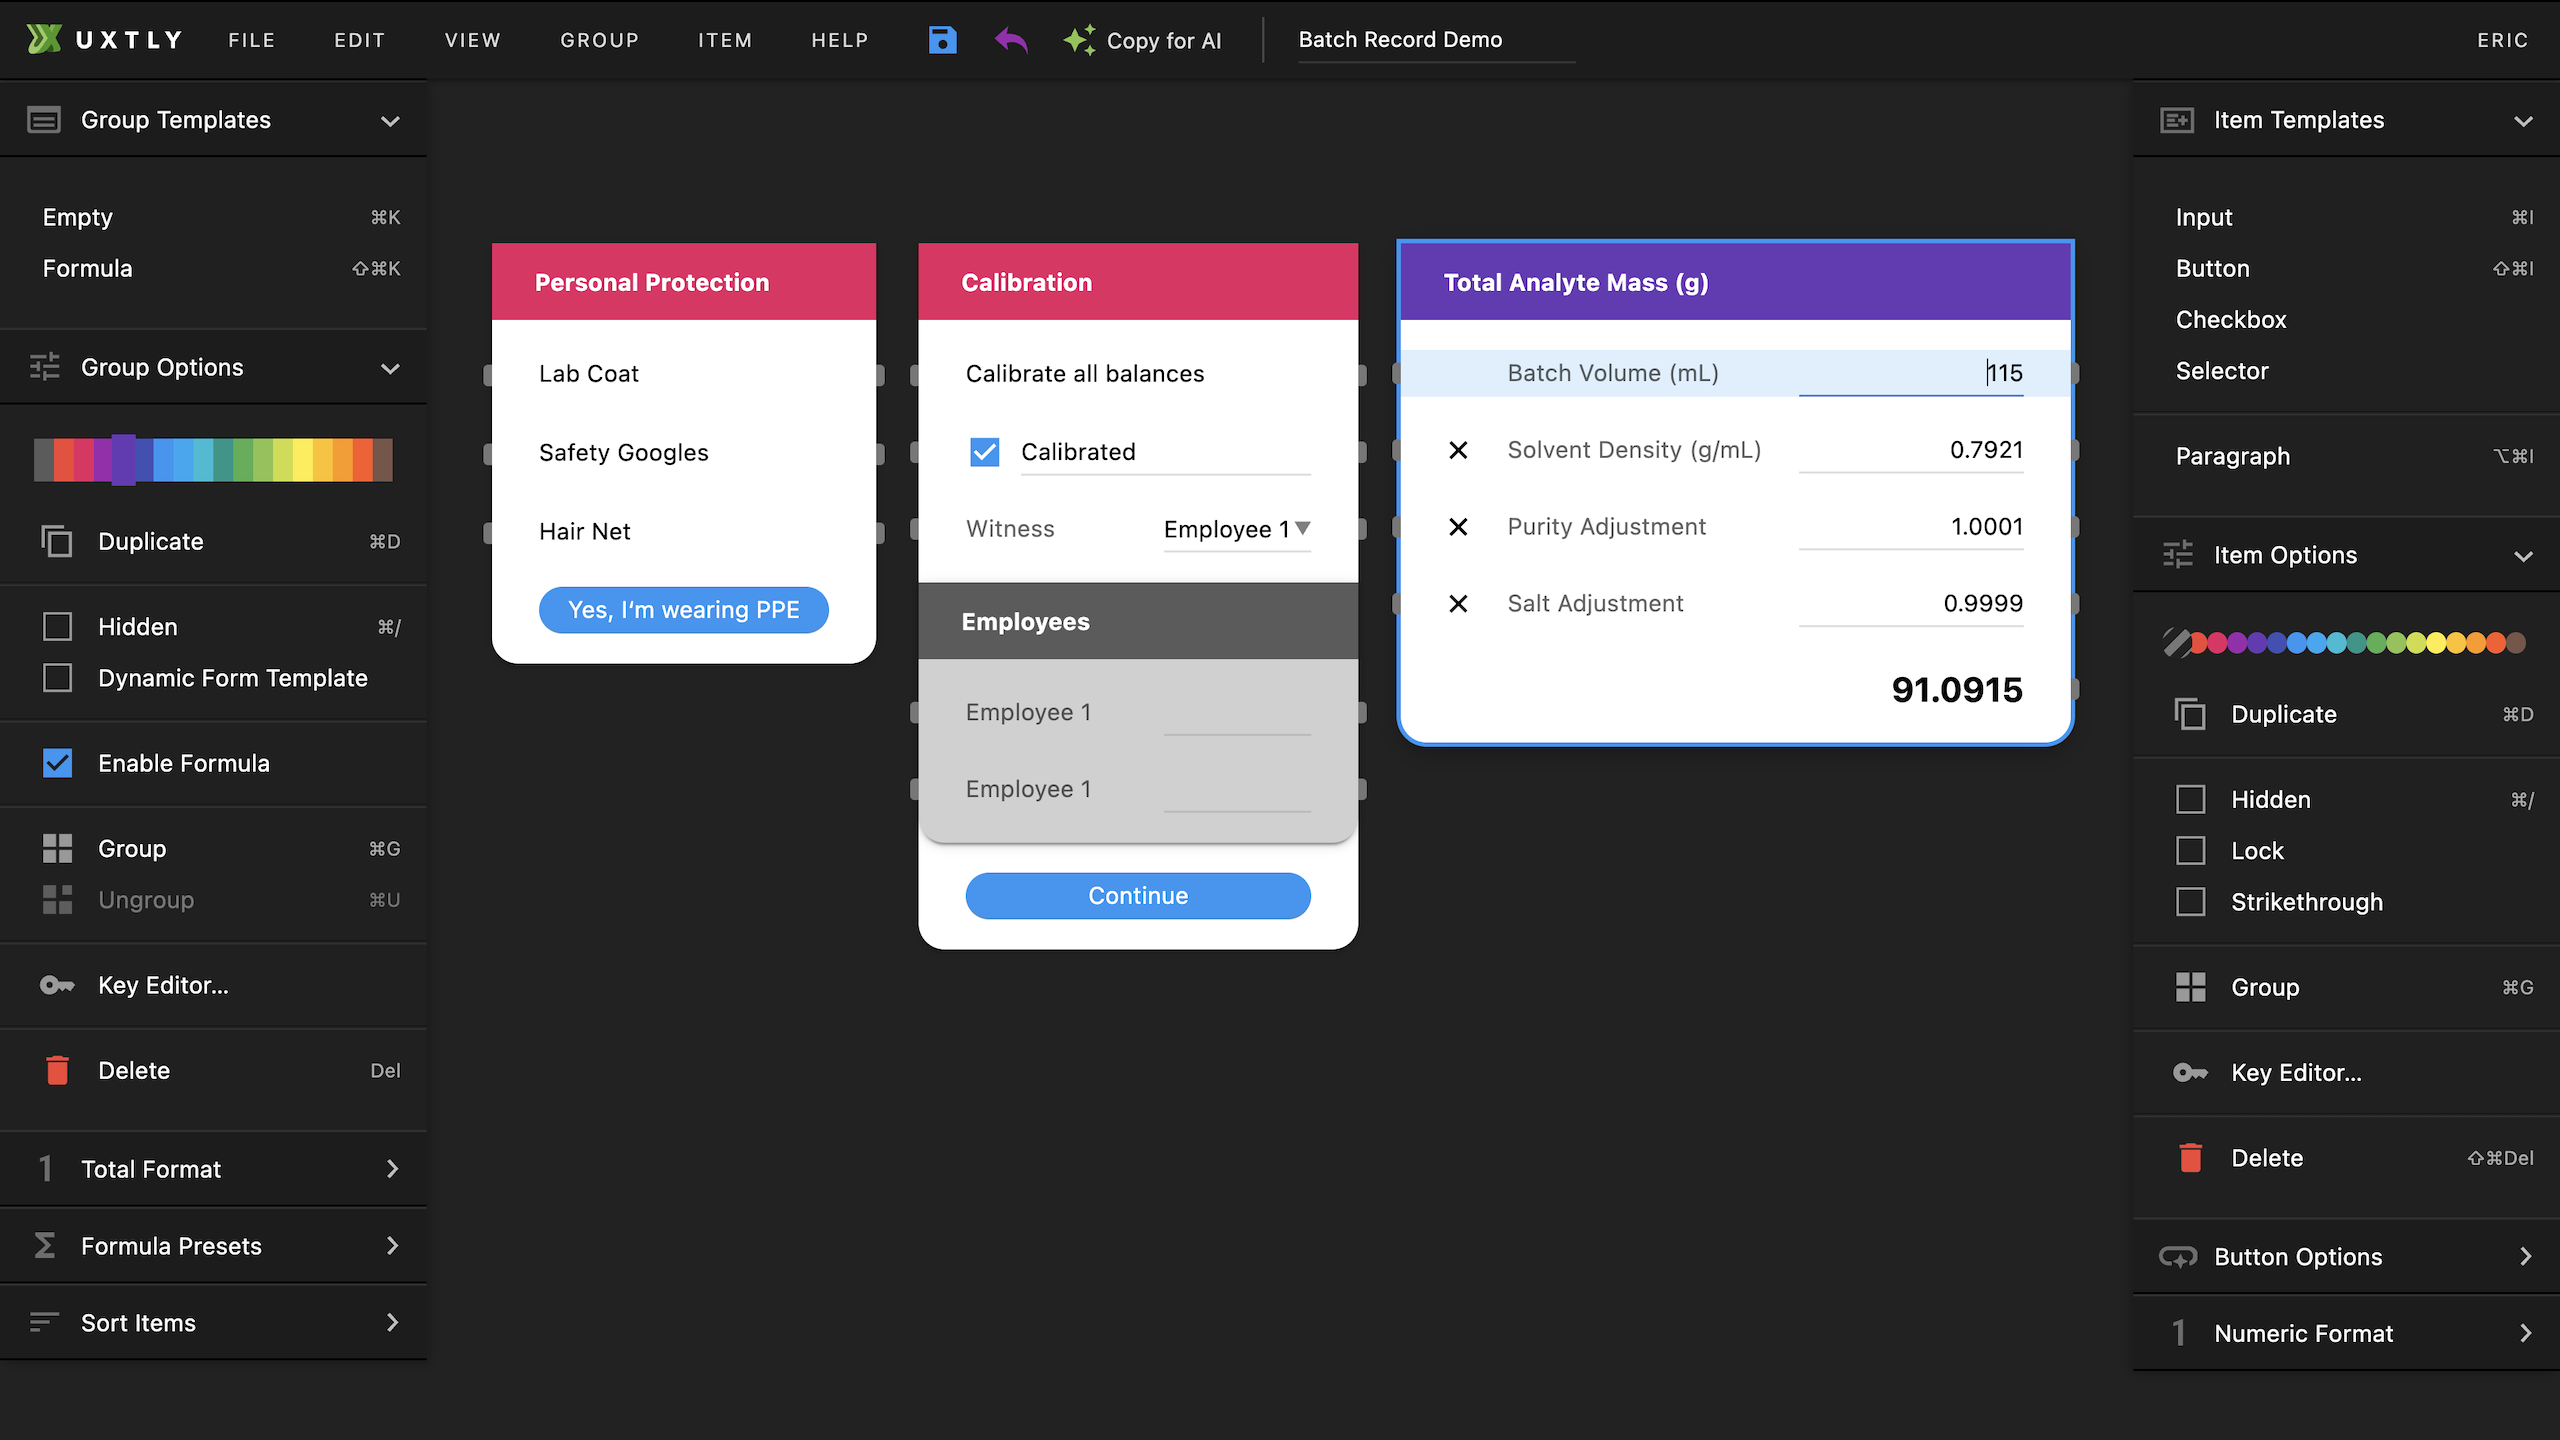Toggle the Enable Formula checkbox
The width and height of the screenshot is (2560, 1440).
[57, 763]
